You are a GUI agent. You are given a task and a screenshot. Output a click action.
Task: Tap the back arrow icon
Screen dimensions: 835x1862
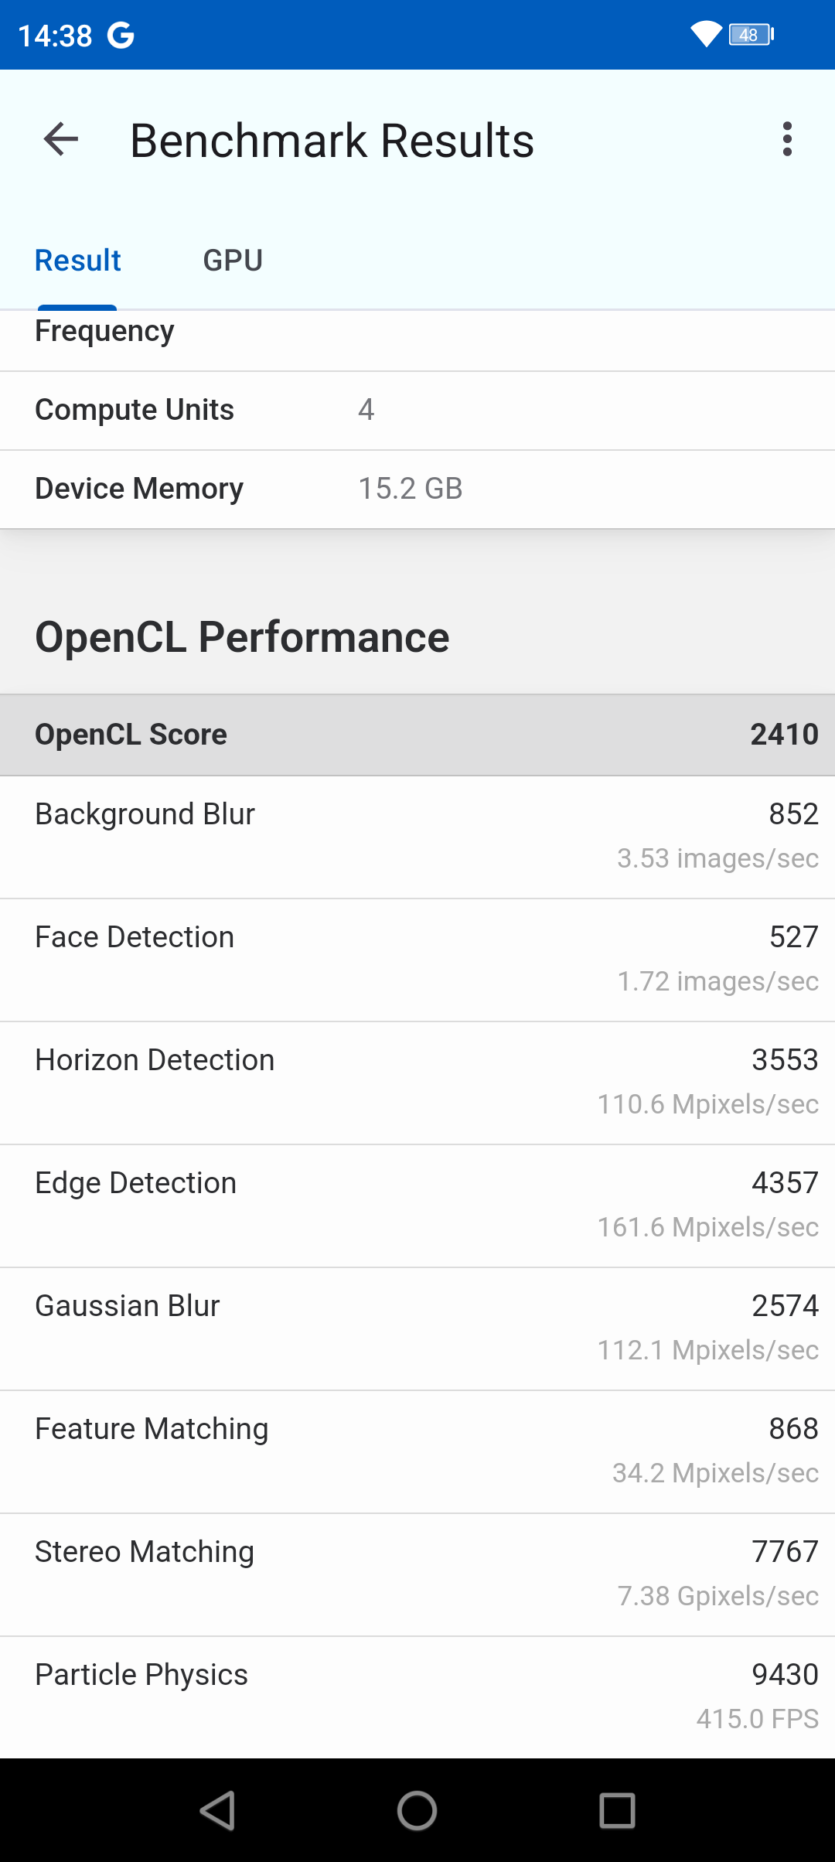pyautogui.click(x=61, y=139)
